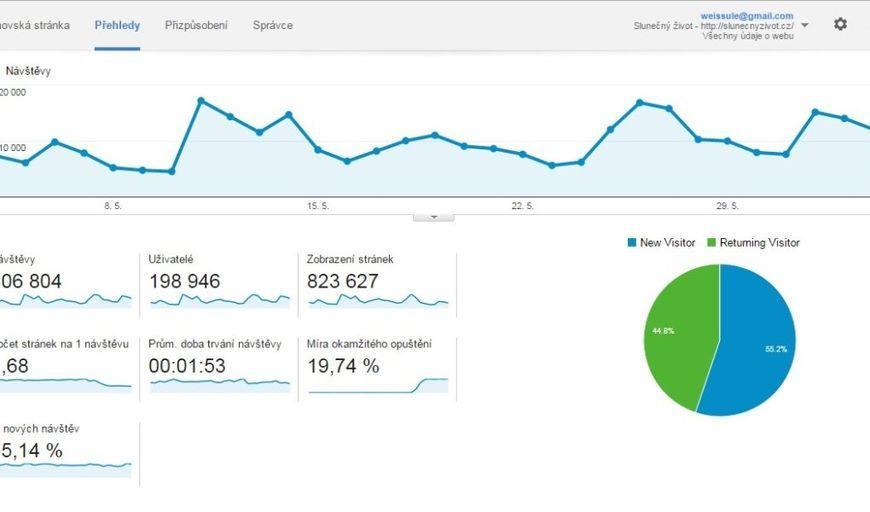The height and width of the screenshot is (512, 870).
Task: Click the green Returning Visitor legend square
Action: [712, 243]
